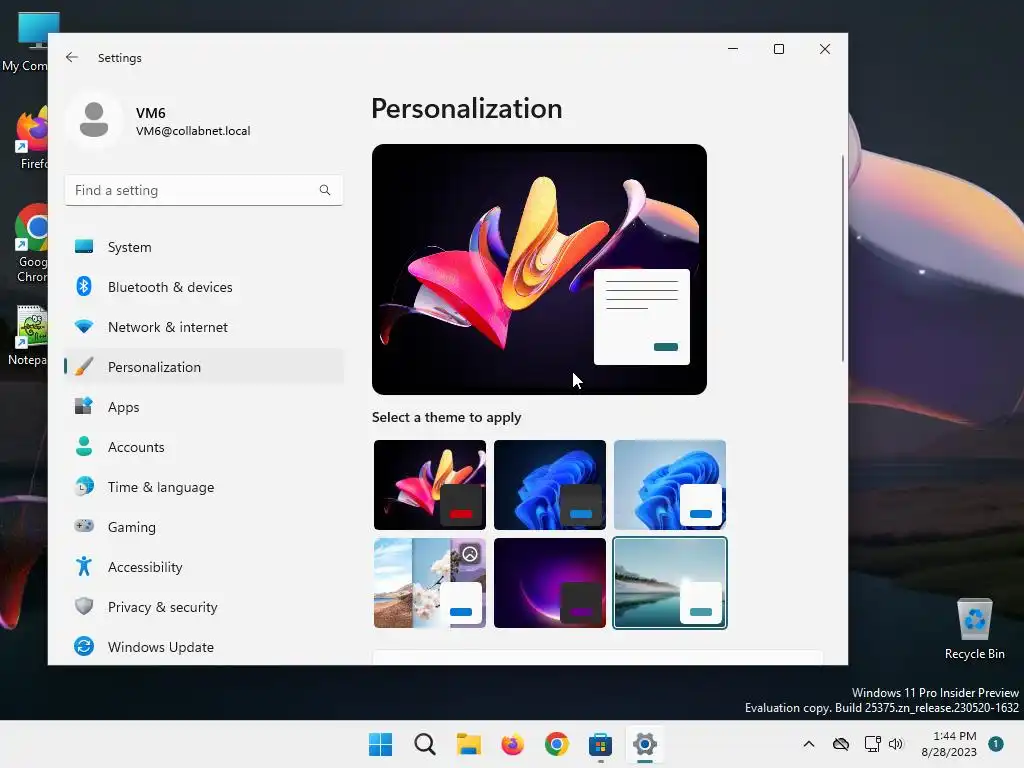Image resolution: width=1024 pixels, height=768 pixels.
Task: Click the Gaming controller icon
Action: point(84,525)
